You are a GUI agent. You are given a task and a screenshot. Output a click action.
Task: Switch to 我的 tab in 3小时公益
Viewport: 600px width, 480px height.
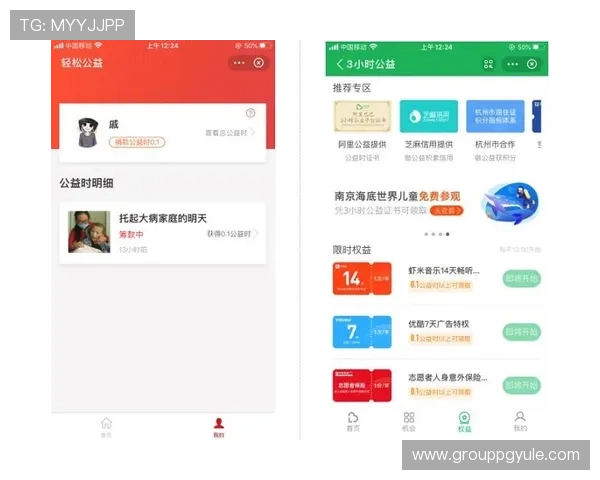click(520, 422)
